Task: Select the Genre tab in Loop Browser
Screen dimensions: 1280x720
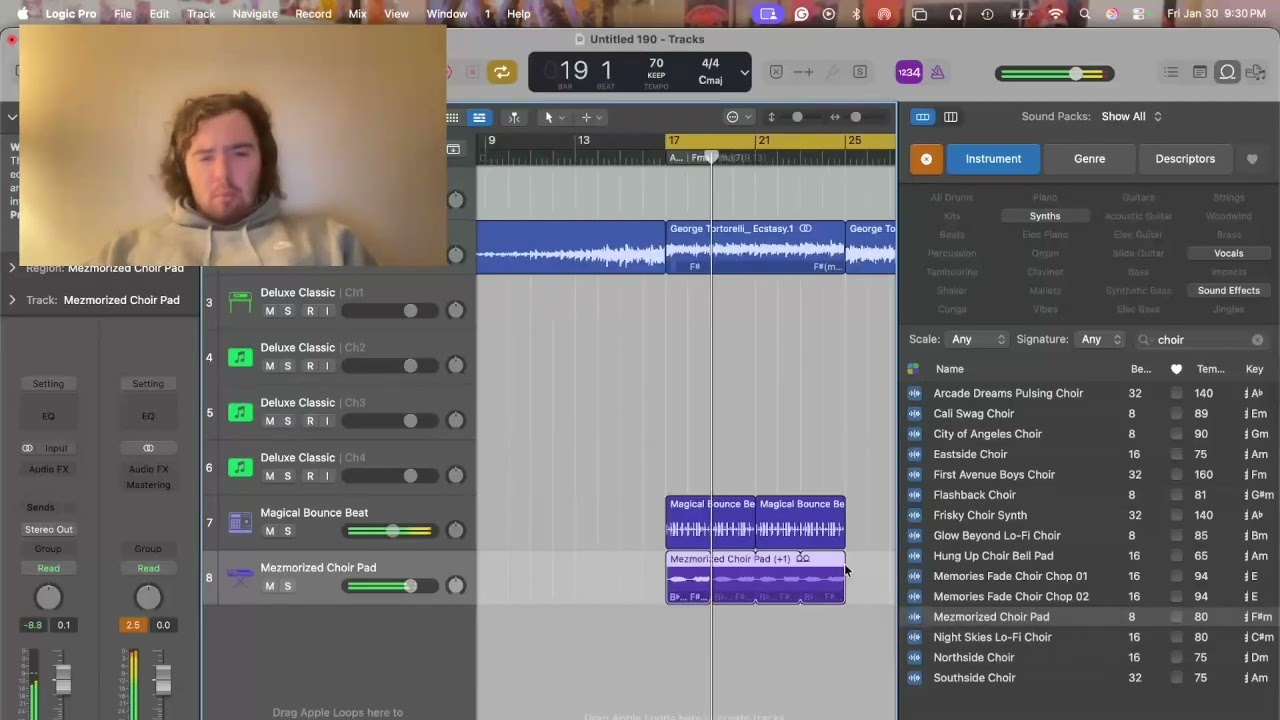Action: (x=1090, y=159)
